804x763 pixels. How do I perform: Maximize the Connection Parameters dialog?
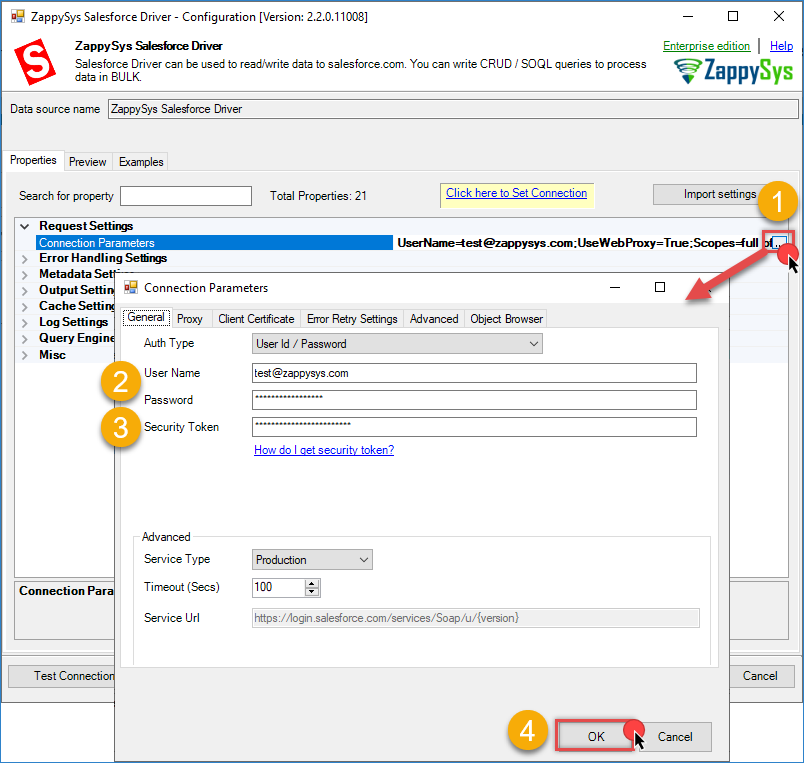click(660, 288)
